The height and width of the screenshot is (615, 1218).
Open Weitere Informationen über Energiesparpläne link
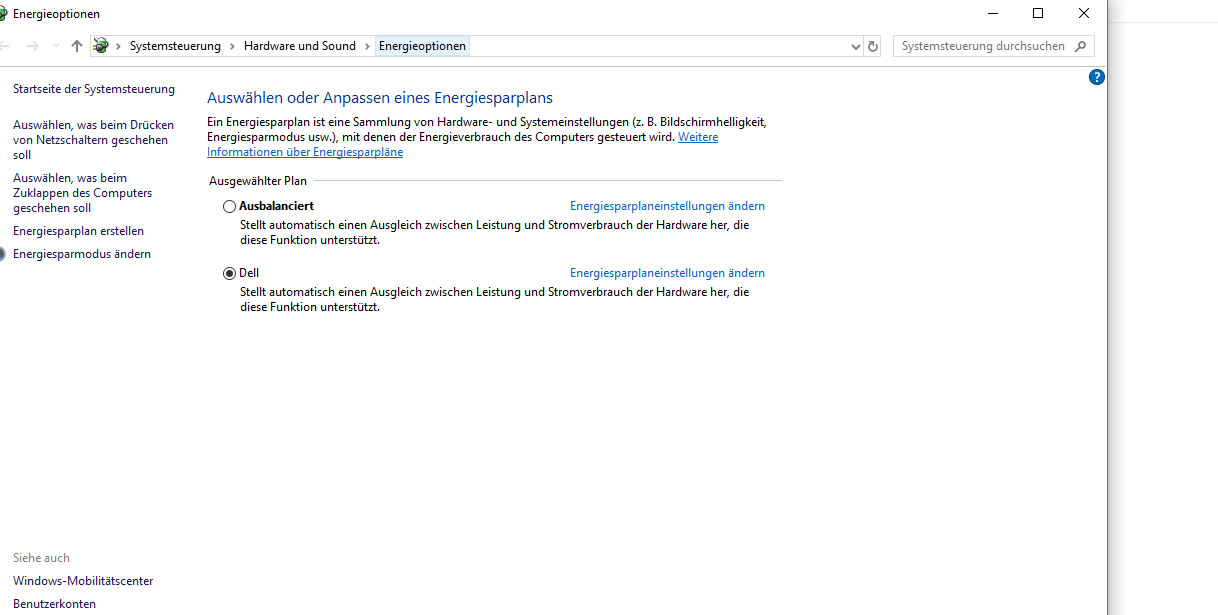pyautogui.click(x=462, y=144)
